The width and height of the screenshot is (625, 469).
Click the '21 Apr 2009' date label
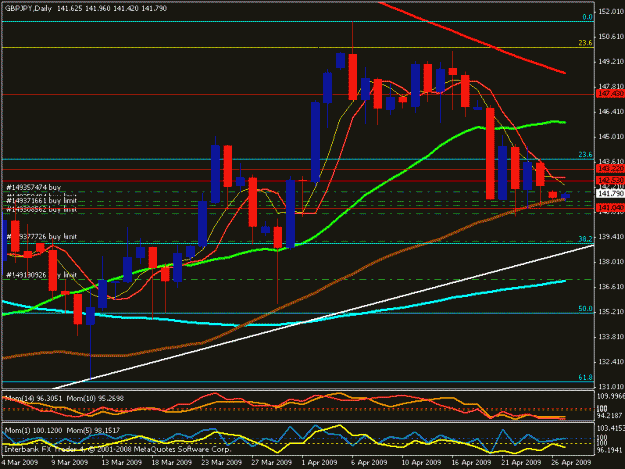point(521,462)
